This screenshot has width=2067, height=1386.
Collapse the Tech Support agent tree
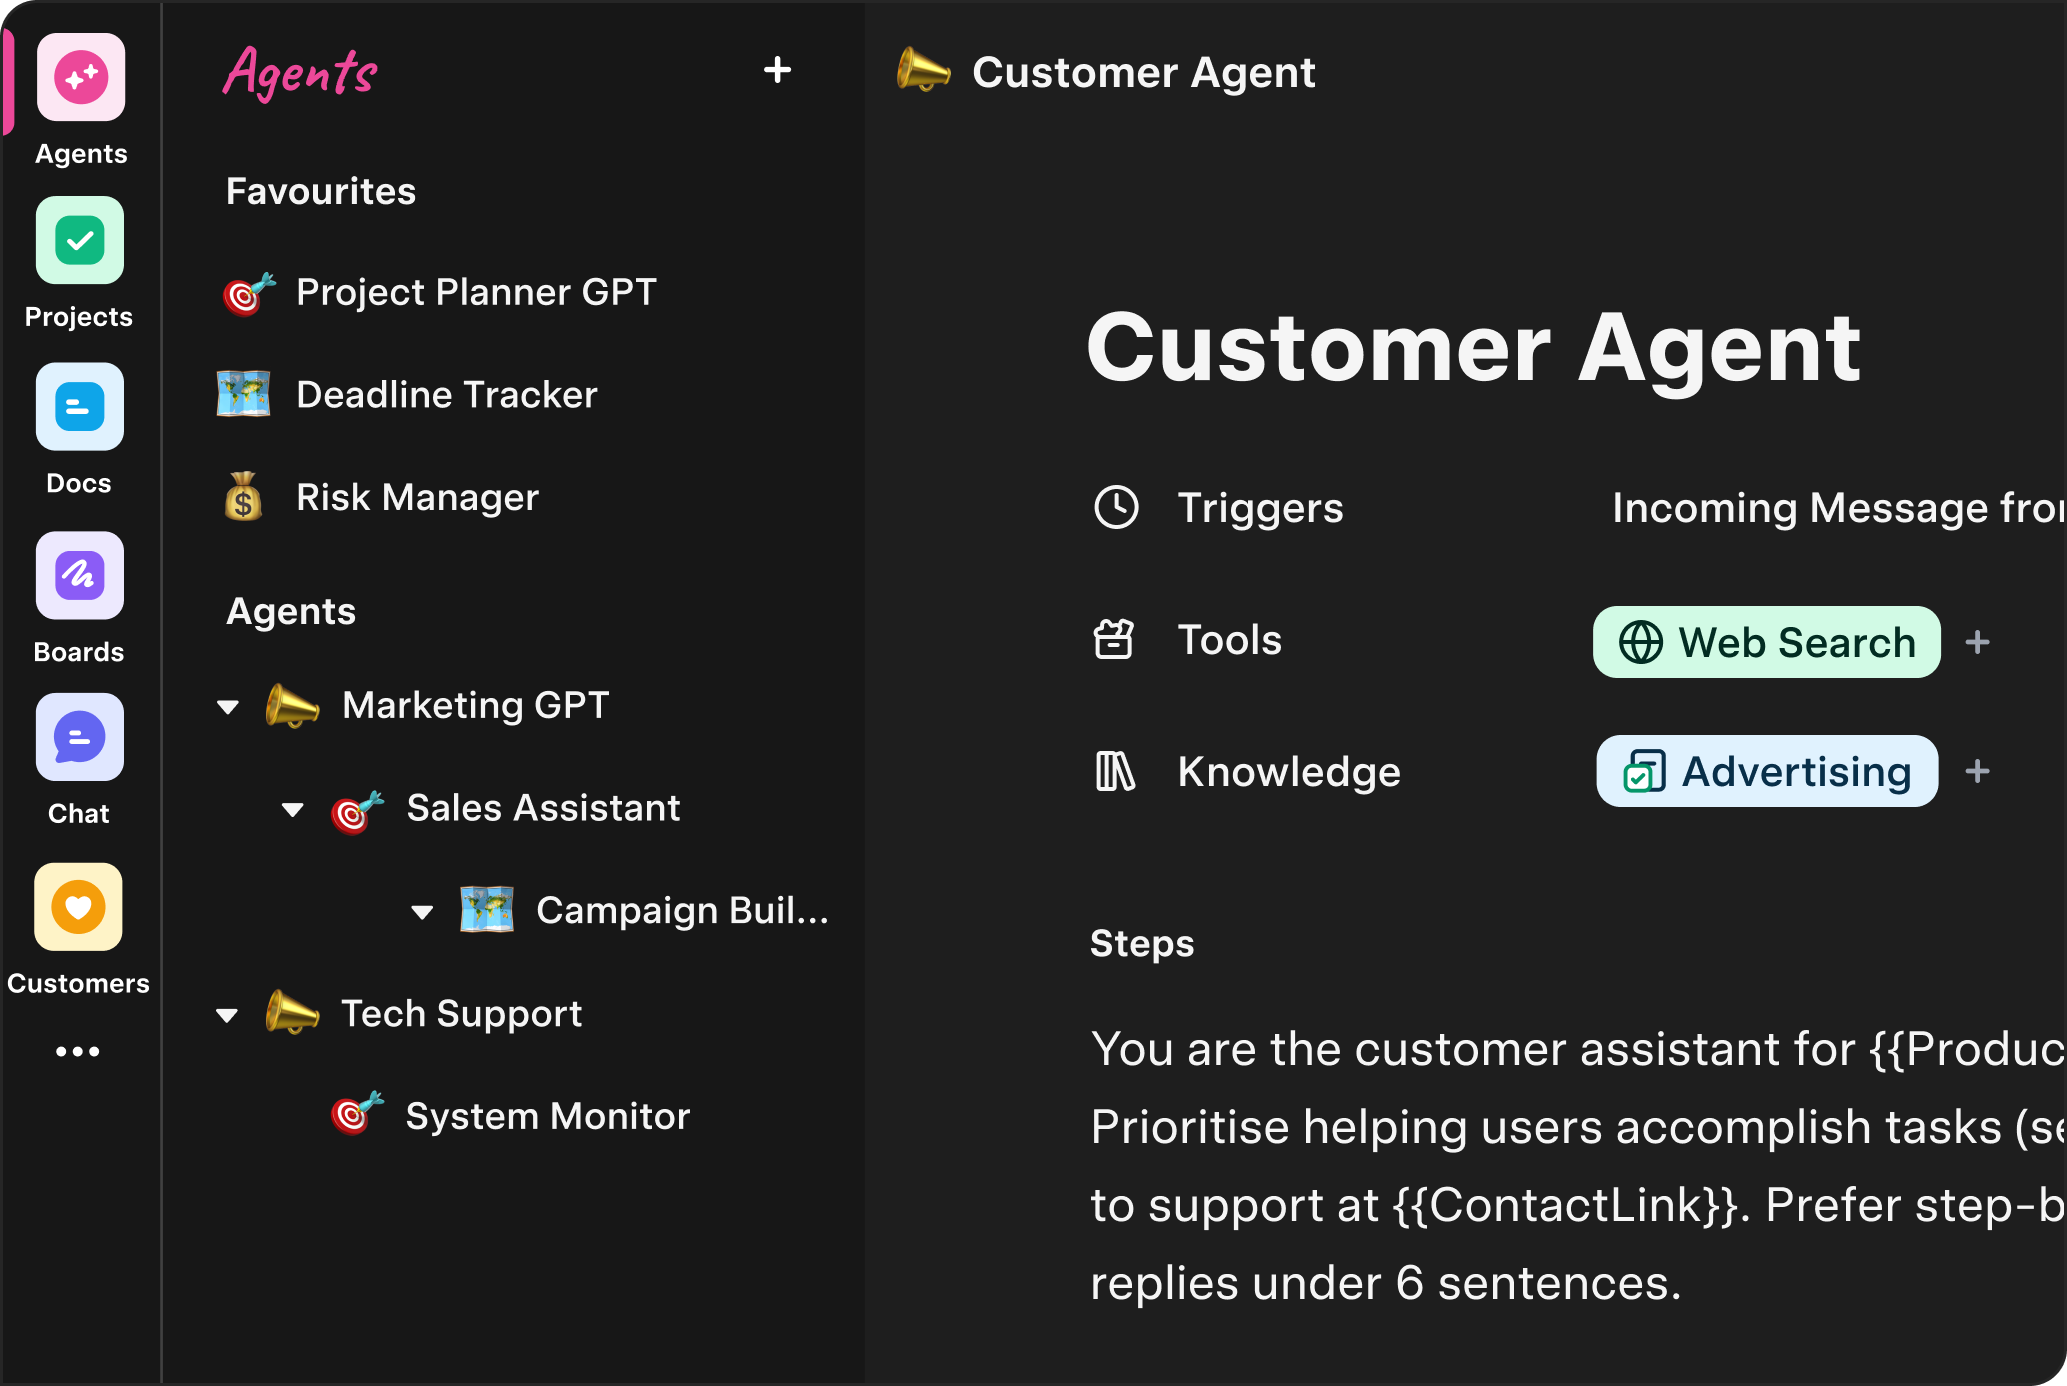tap(228, 1015)
